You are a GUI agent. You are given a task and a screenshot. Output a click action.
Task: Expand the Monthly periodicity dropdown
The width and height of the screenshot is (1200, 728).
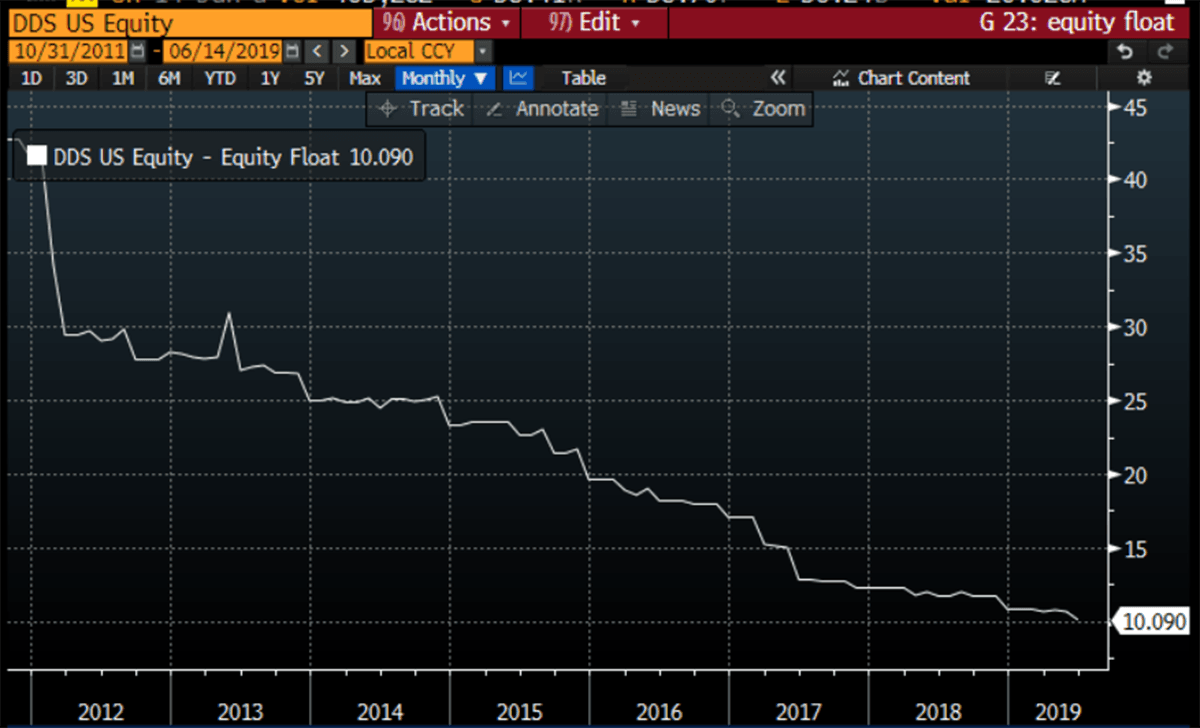point(445,78)
